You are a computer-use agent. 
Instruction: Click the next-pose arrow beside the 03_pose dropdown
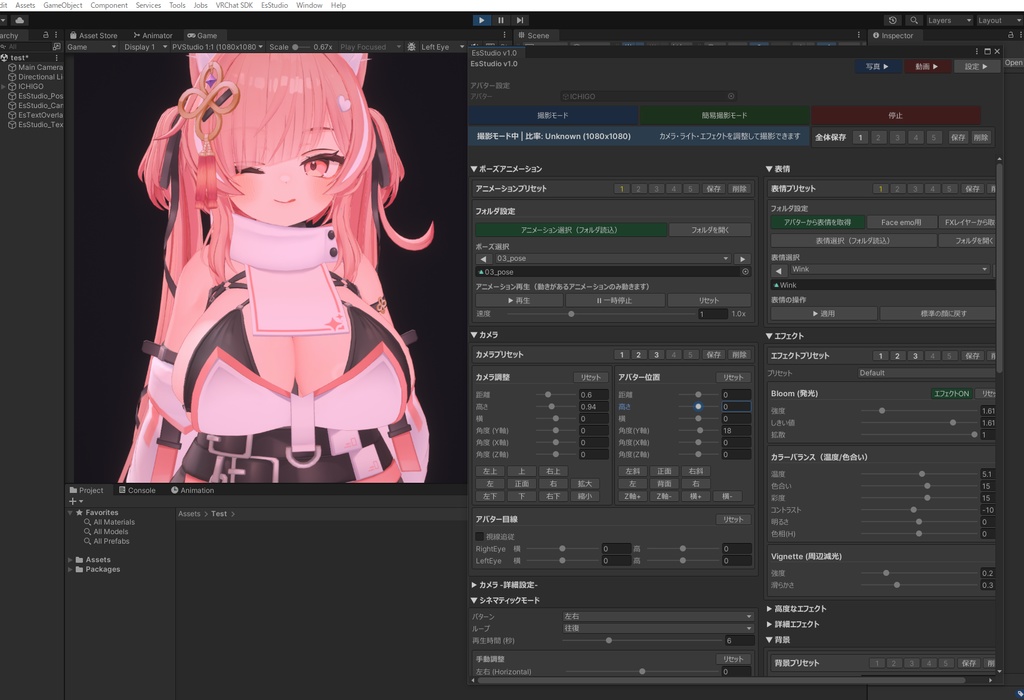click(x=742, y=258)
